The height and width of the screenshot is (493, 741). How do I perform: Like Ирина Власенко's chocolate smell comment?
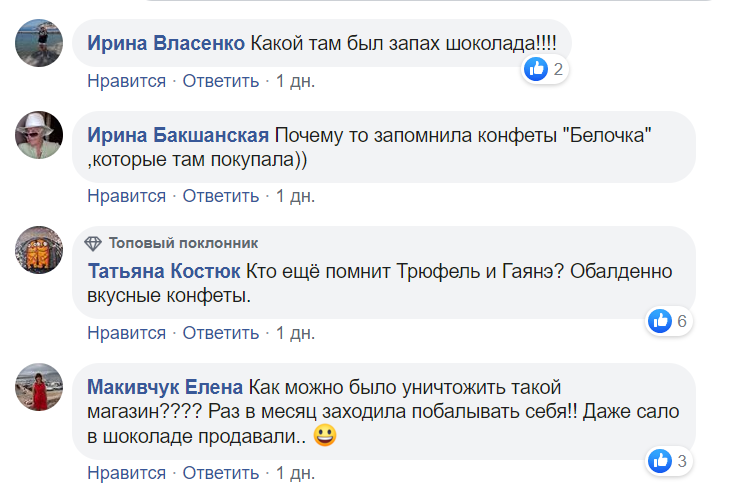(126, 81)
